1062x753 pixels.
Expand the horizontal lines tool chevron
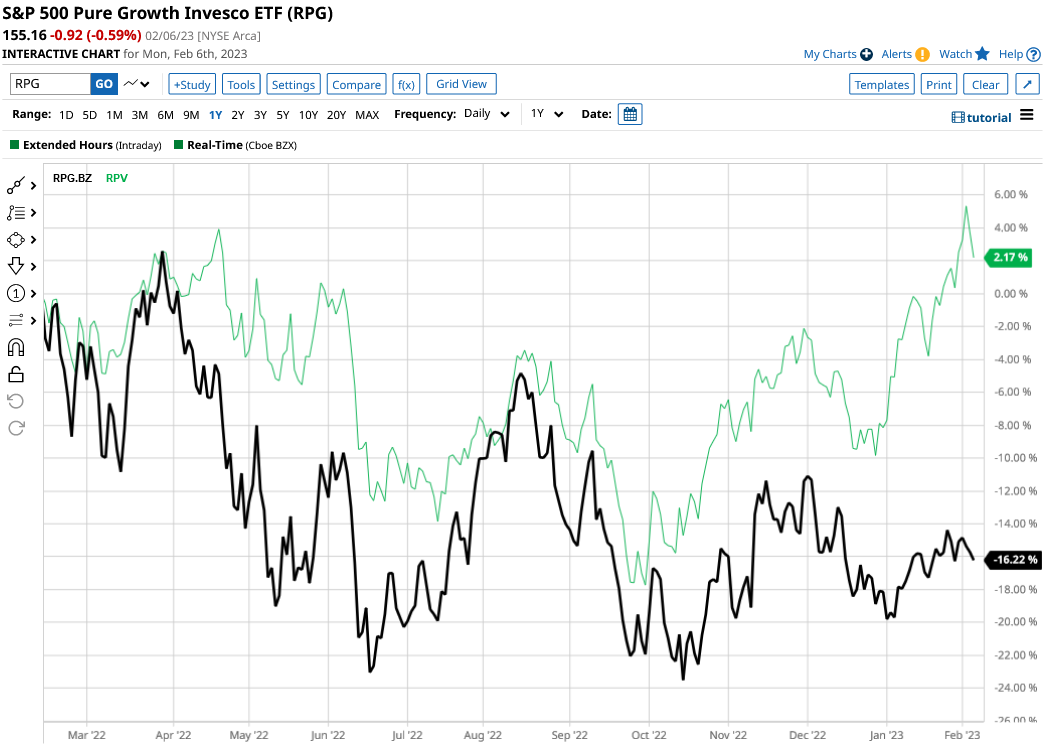[x=33, y=320]
